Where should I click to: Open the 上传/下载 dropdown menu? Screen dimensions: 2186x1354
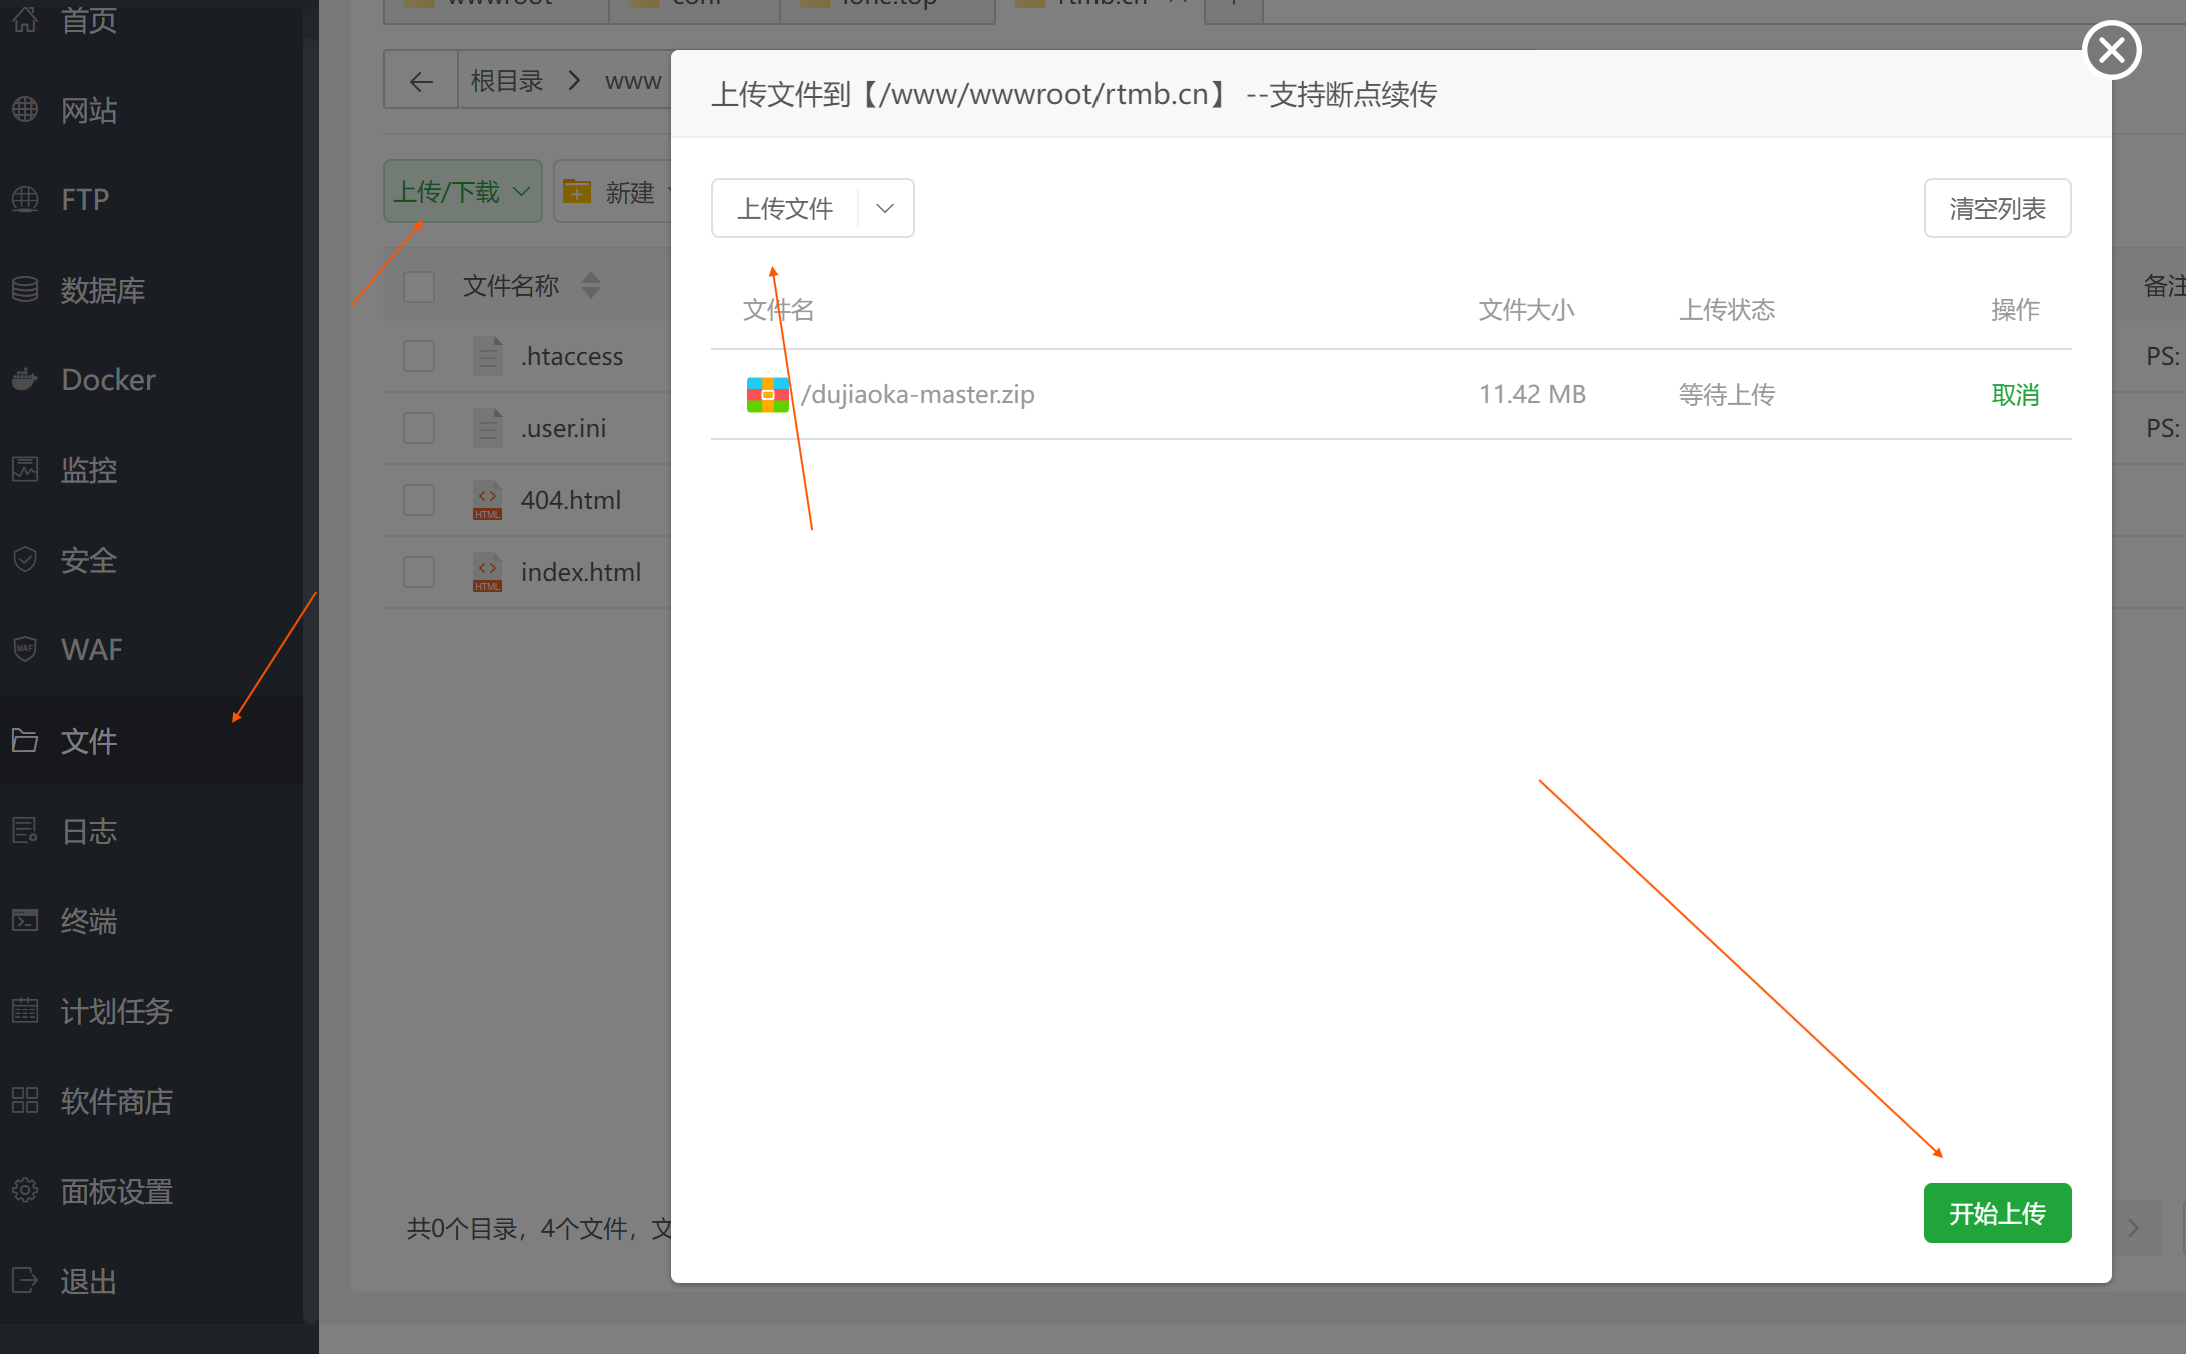click(462, 191)
